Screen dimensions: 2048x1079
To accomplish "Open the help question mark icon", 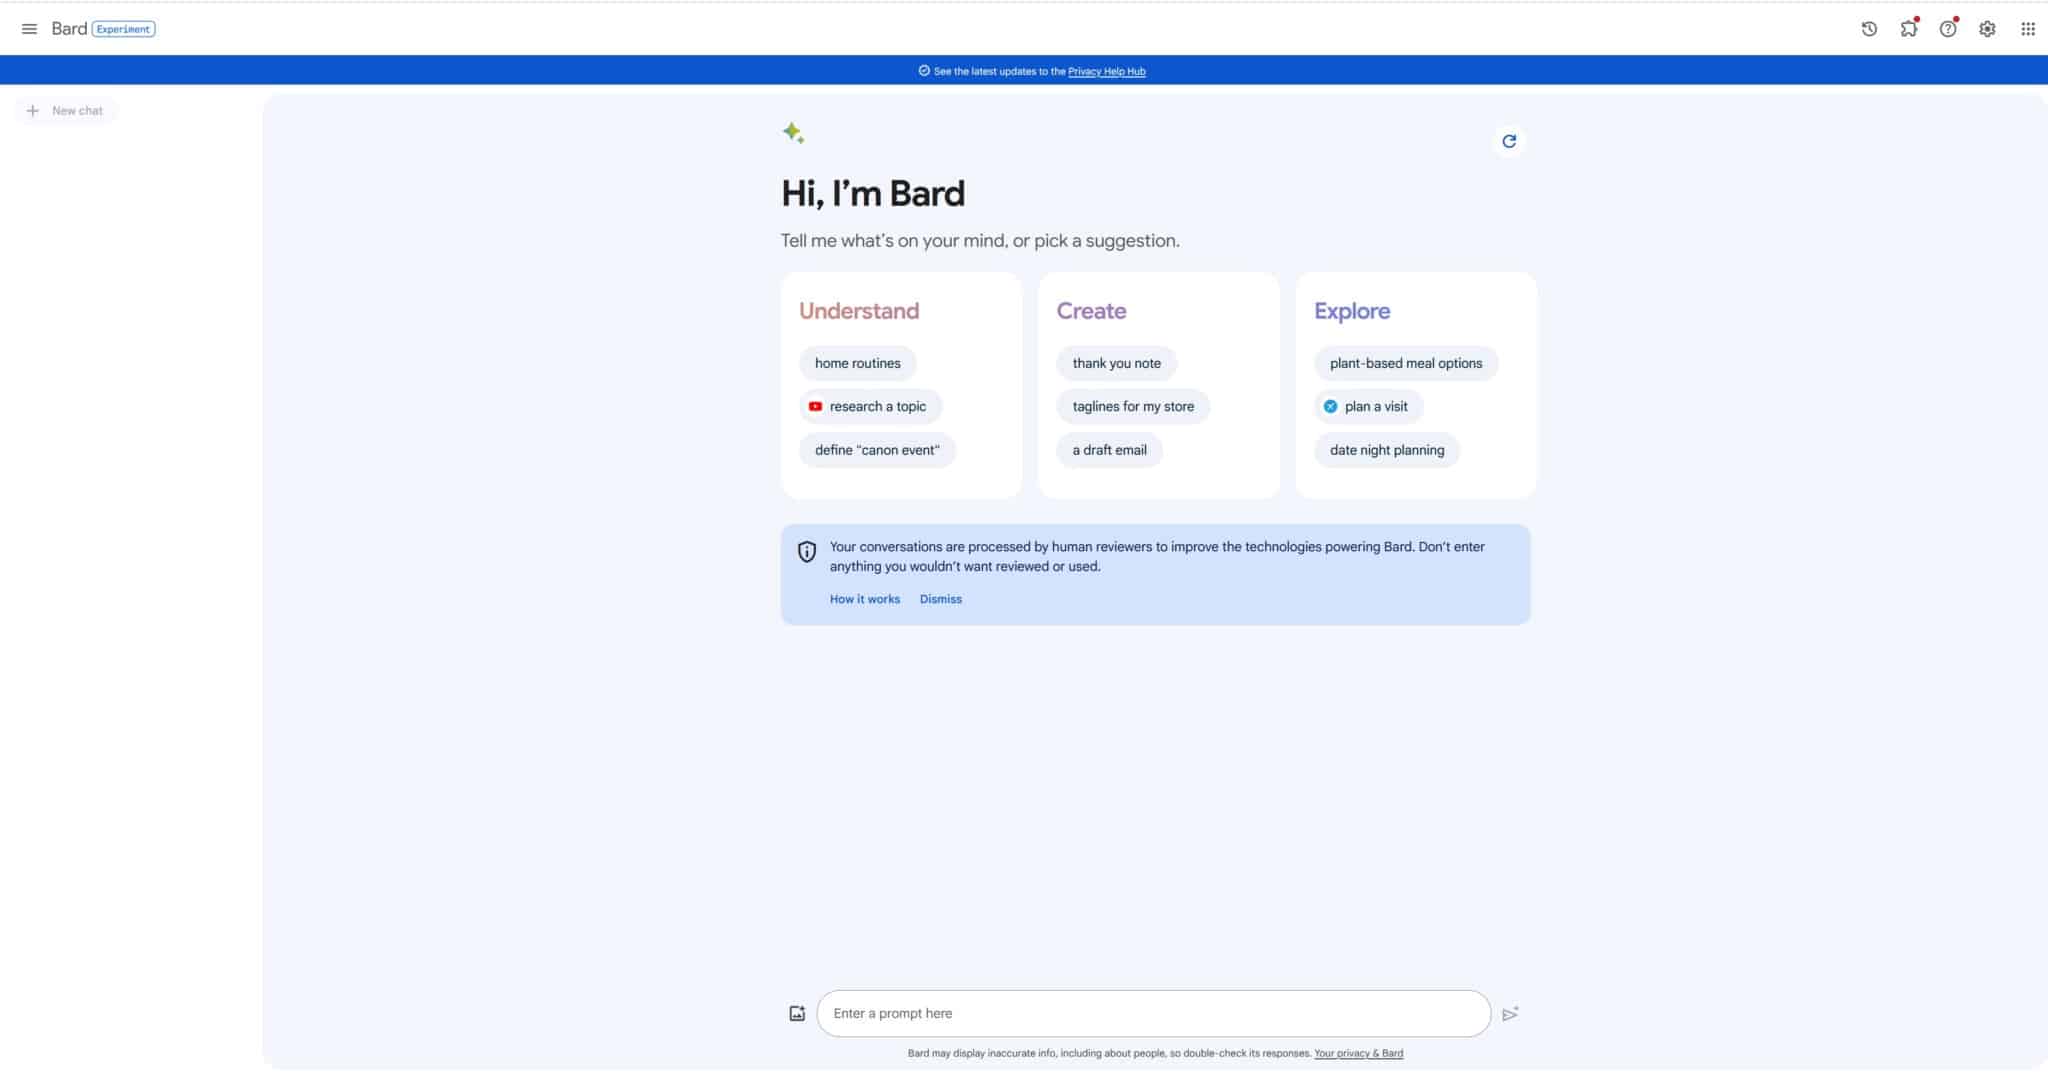I will click(x=1948, y=28).
